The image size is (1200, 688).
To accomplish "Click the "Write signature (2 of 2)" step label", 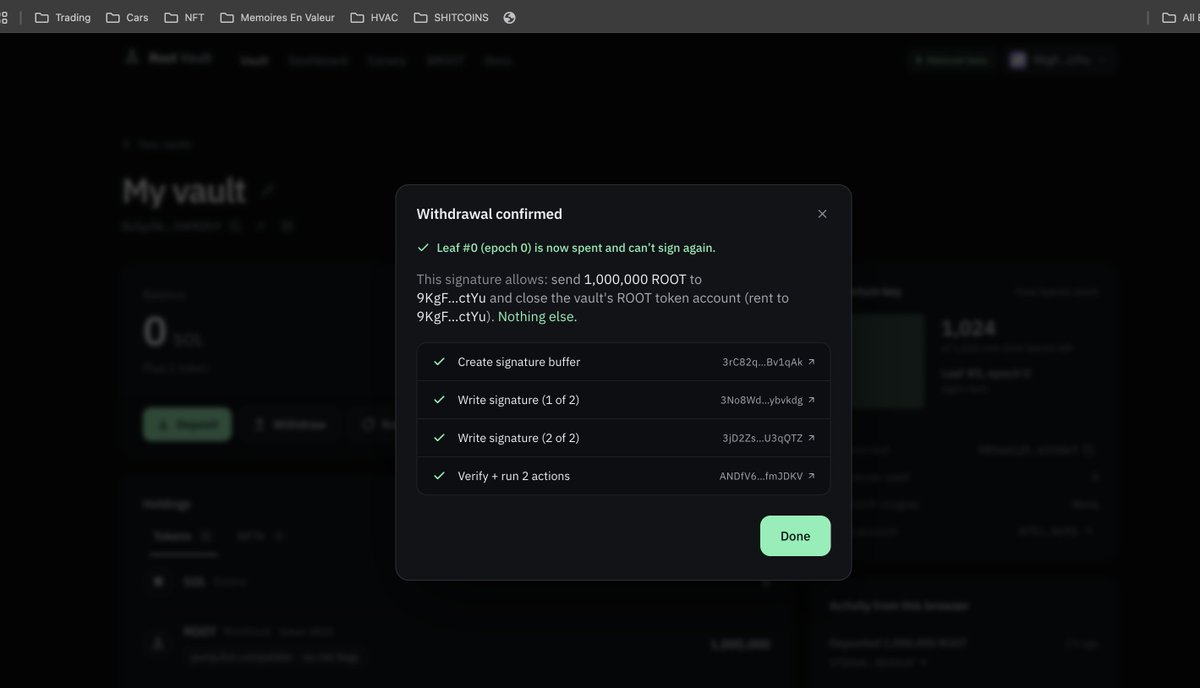I will pyautogui.click(x=518, y=438).
